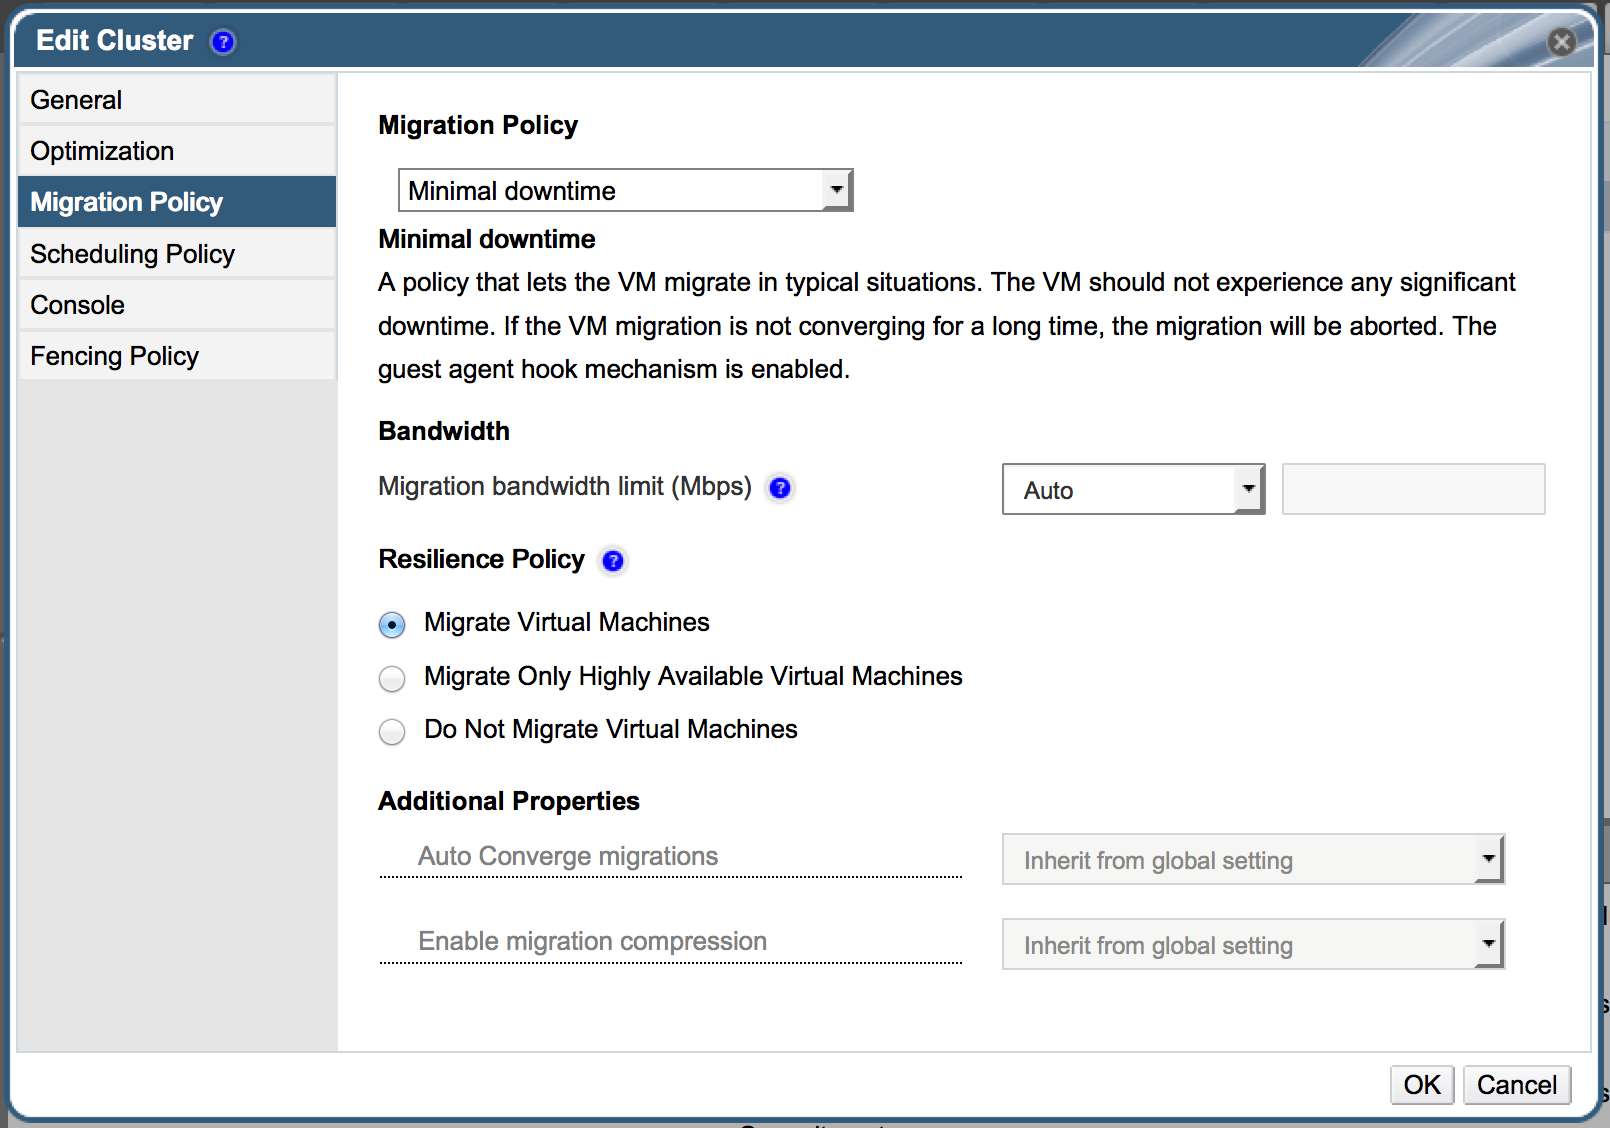The width and height of the screenshot is (1610, 1128).
Task: Select Migrate Only Highly Available Virtual Machines
Action: click(392, 679)
